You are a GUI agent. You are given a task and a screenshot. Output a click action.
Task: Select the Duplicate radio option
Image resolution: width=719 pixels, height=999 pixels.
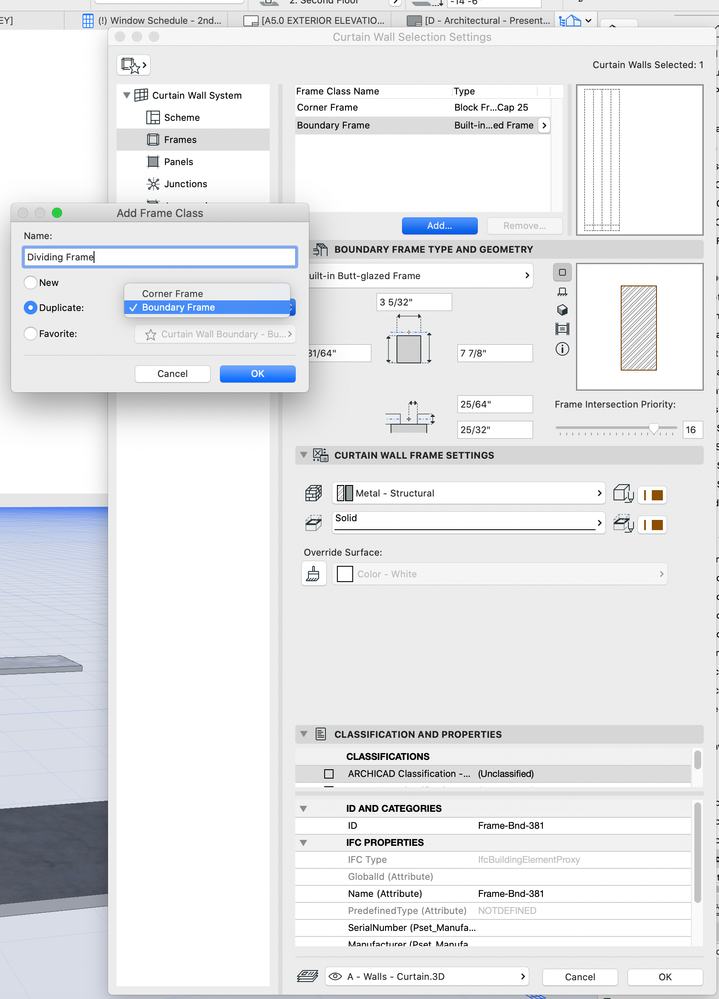[31, 308]
